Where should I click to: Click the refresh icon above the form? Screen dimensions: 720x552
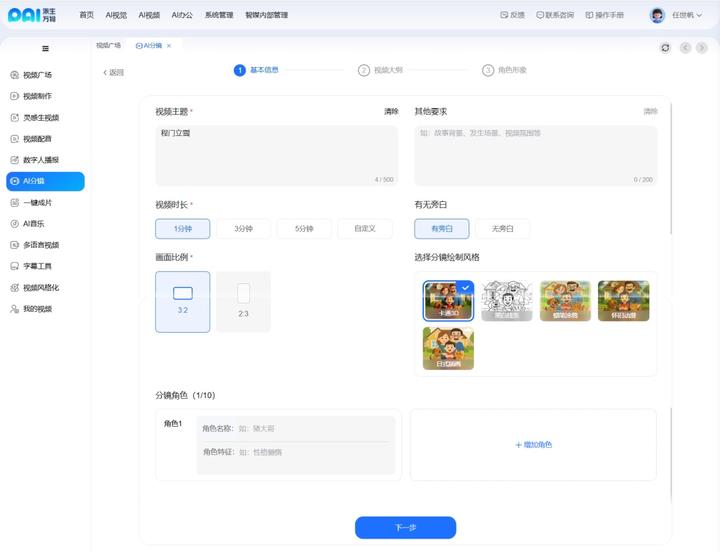665,47
